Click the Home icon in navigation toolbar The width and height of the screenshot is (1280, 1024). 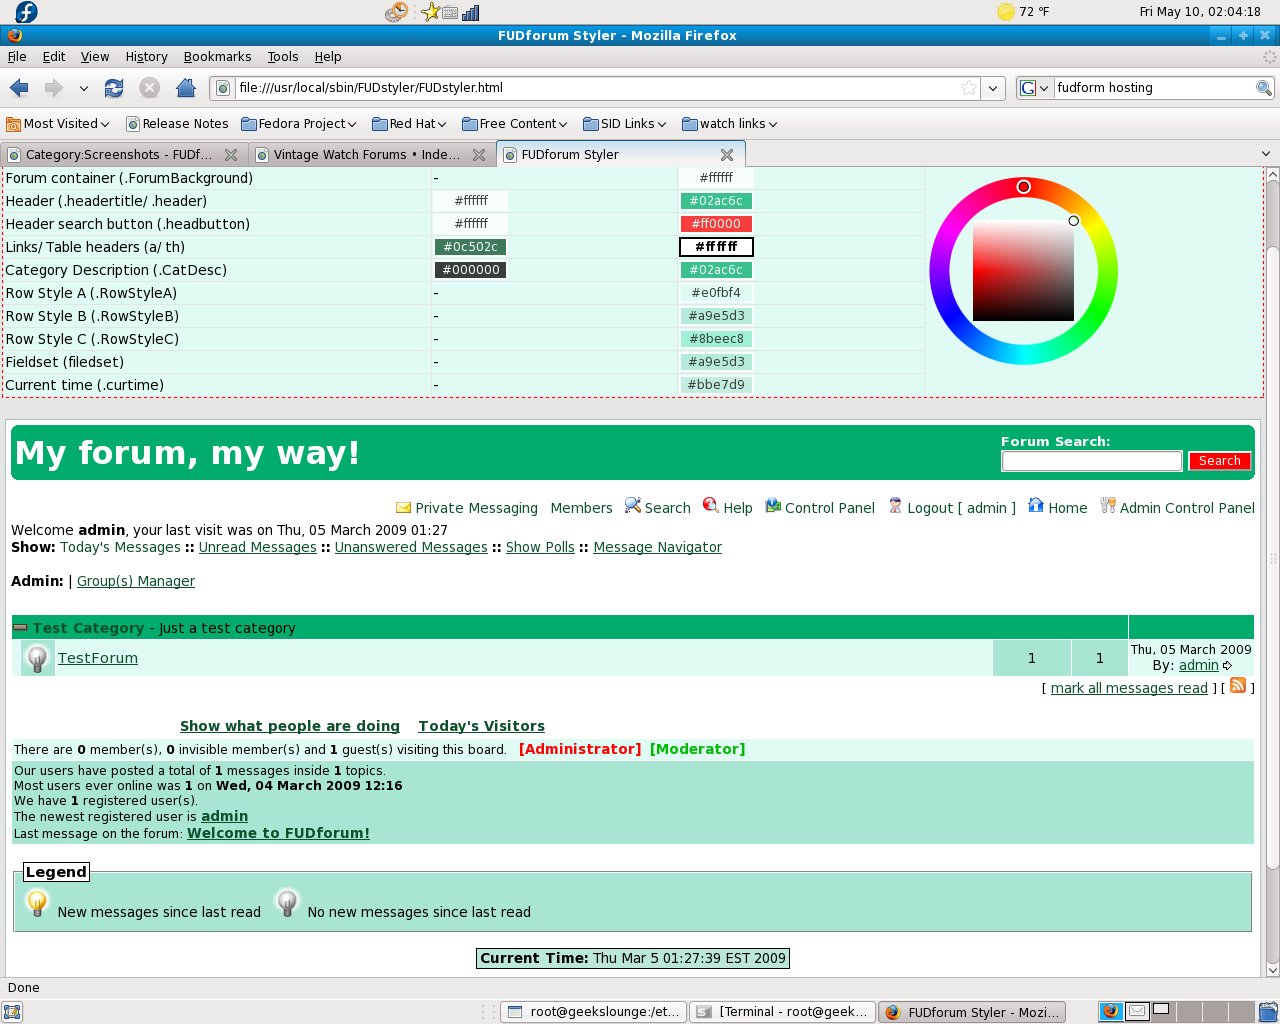185,88
